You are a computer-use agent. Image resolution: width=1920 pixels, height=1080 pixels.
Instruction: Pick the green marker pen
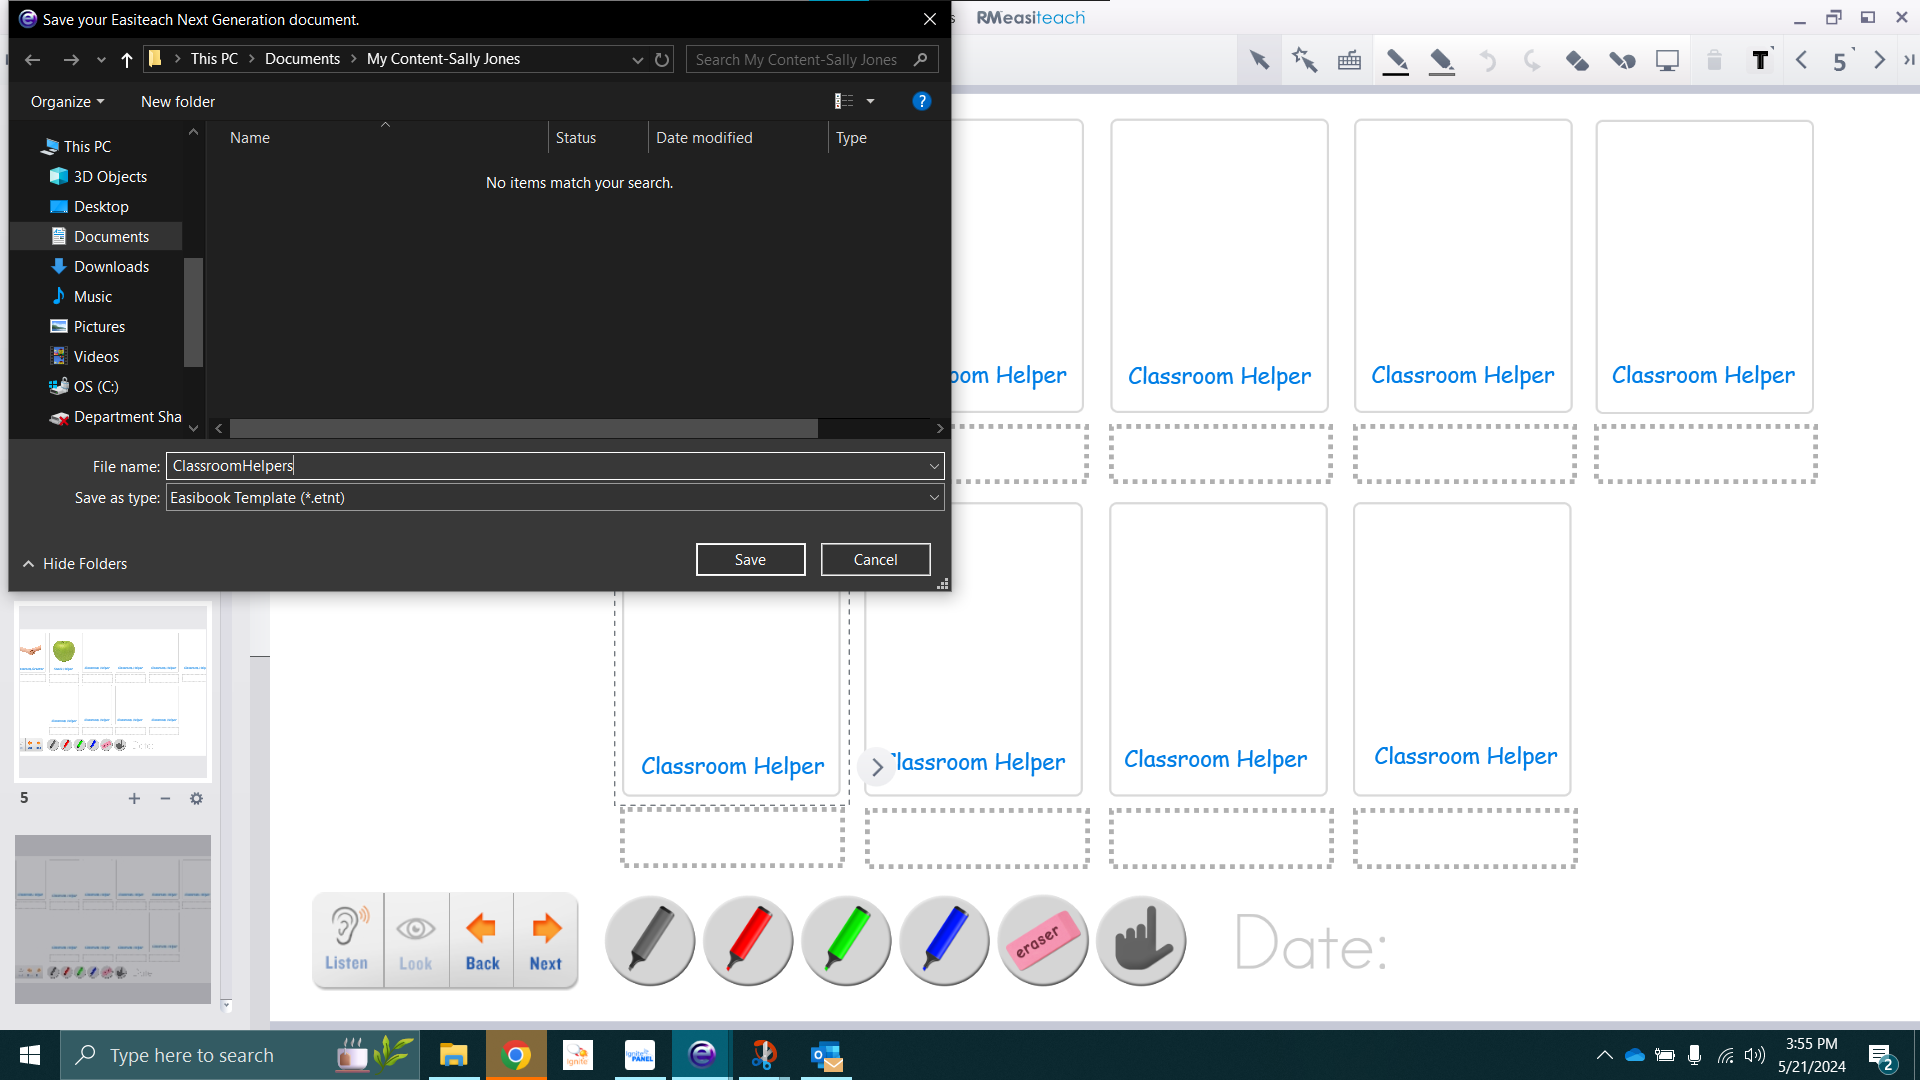coord(846,940)
